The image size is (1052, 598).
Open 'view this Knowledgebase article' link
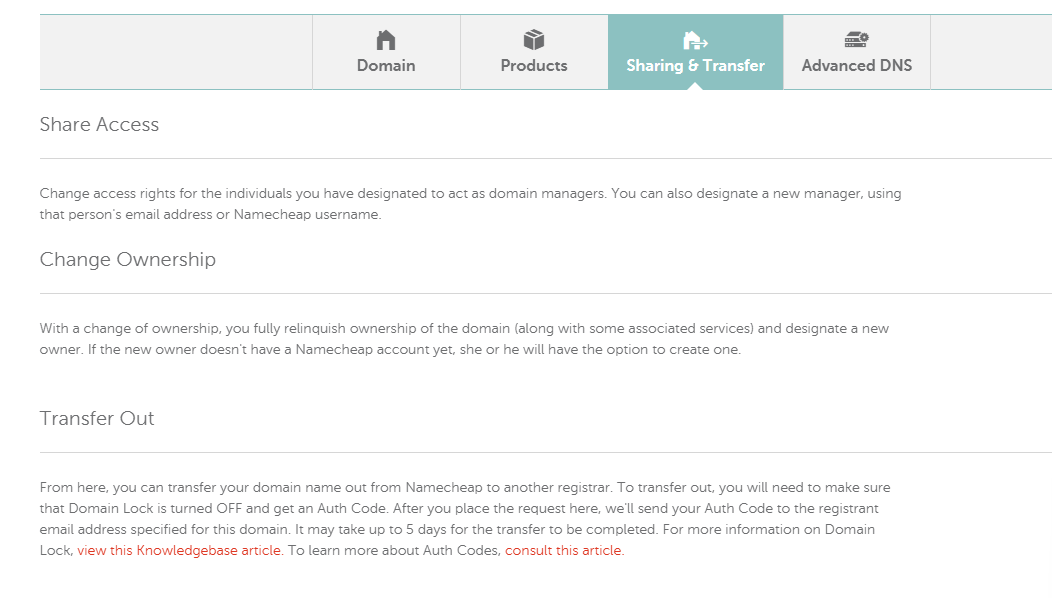click(x=179, y=551)
